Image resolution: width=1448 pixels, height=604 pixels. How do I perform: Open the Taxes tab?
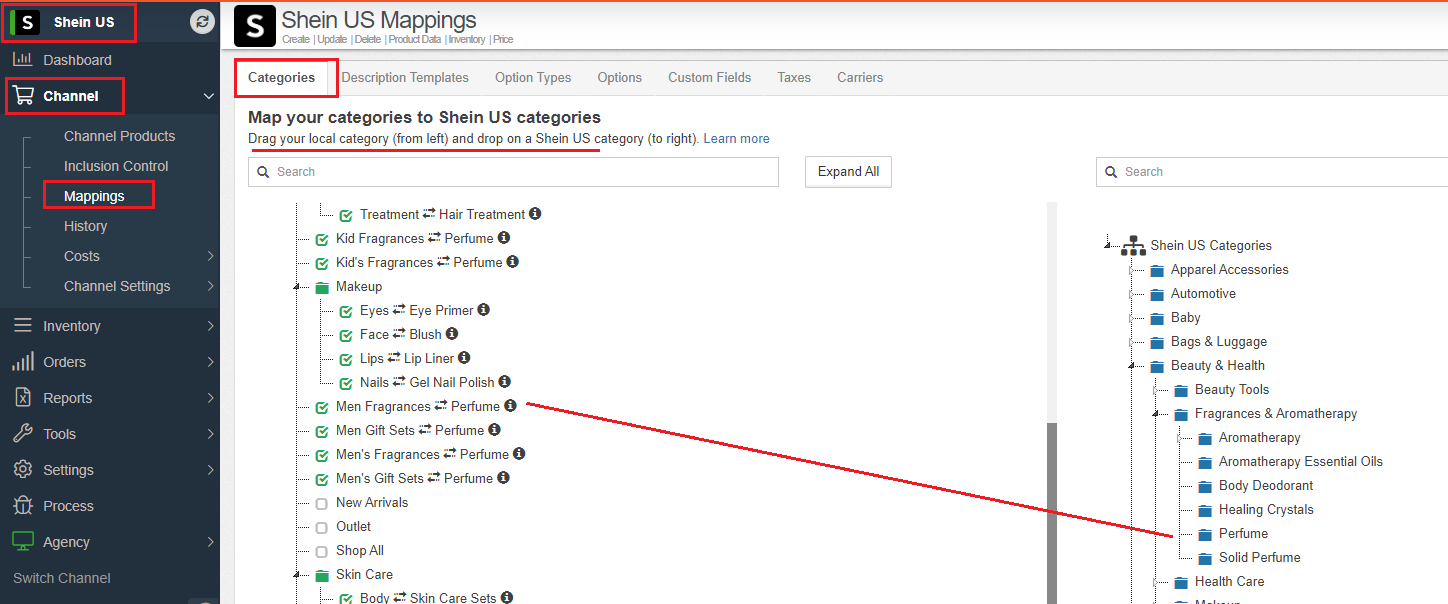point(794,77)
